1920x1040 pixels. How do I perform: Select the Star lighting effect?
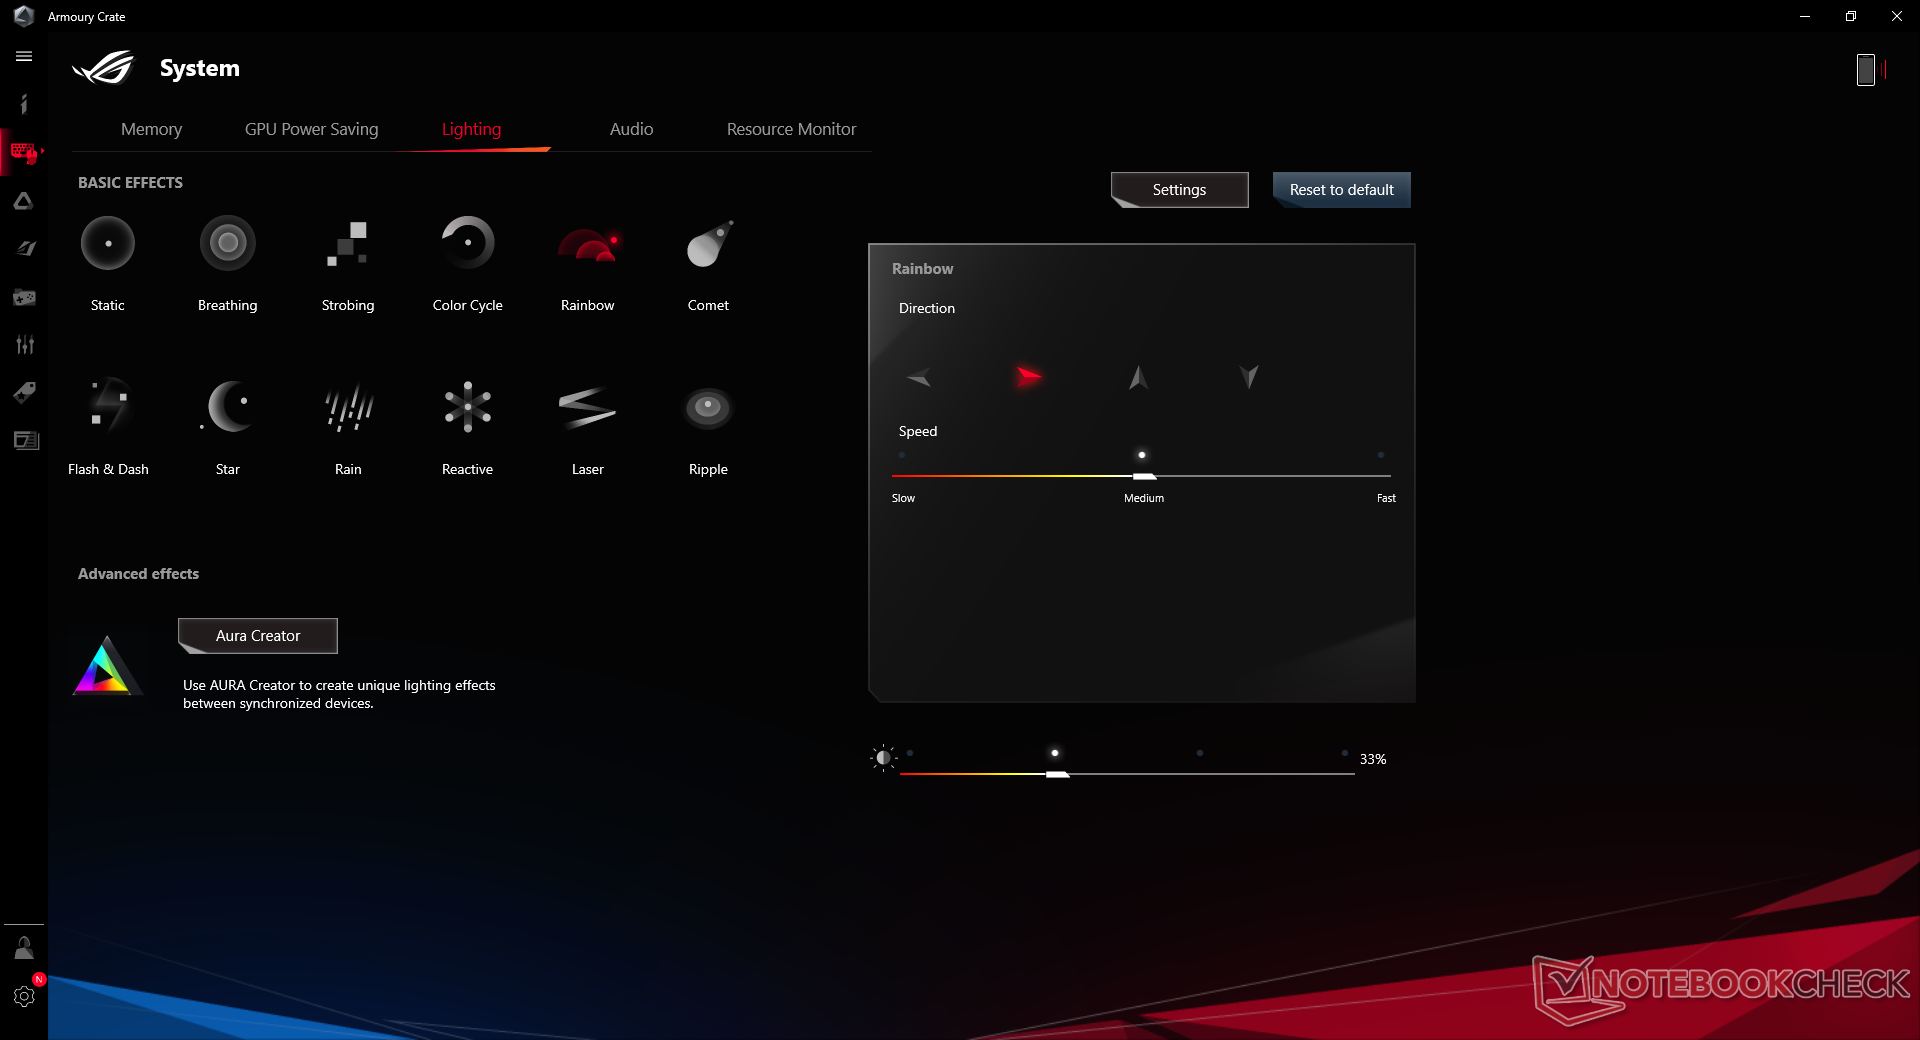point(228,406)
